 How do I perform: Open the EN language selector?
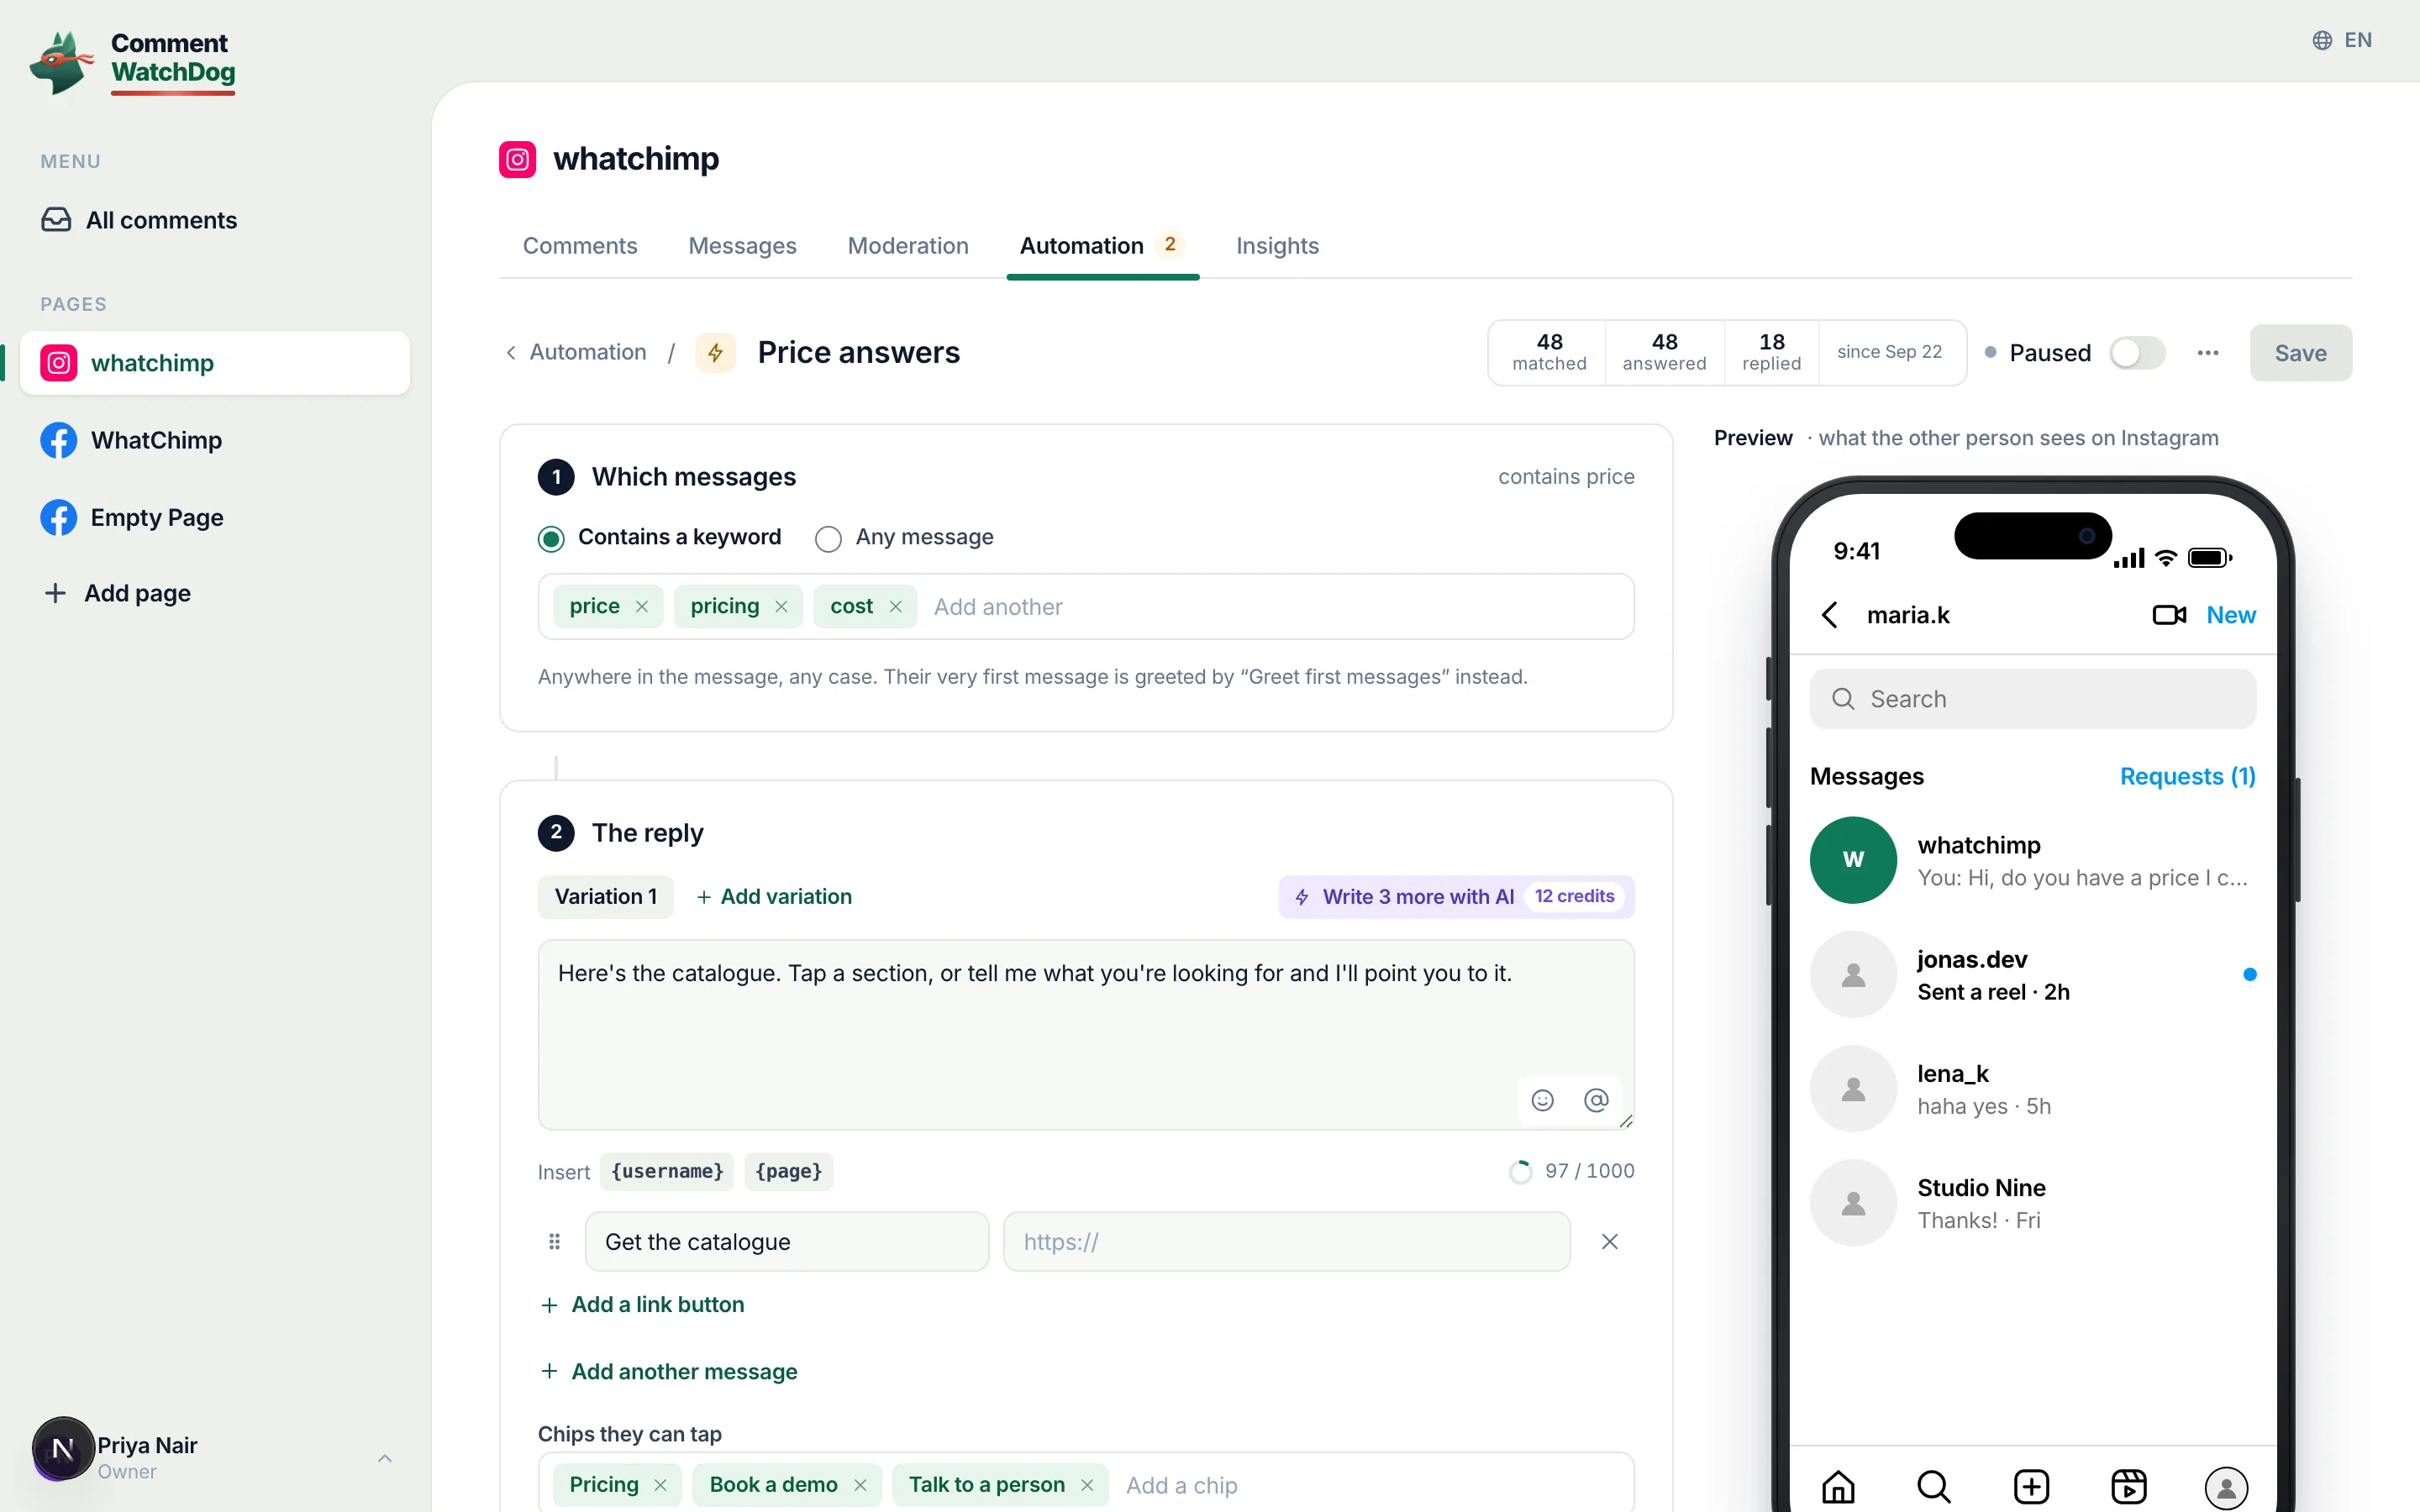tap(2343, 40)
